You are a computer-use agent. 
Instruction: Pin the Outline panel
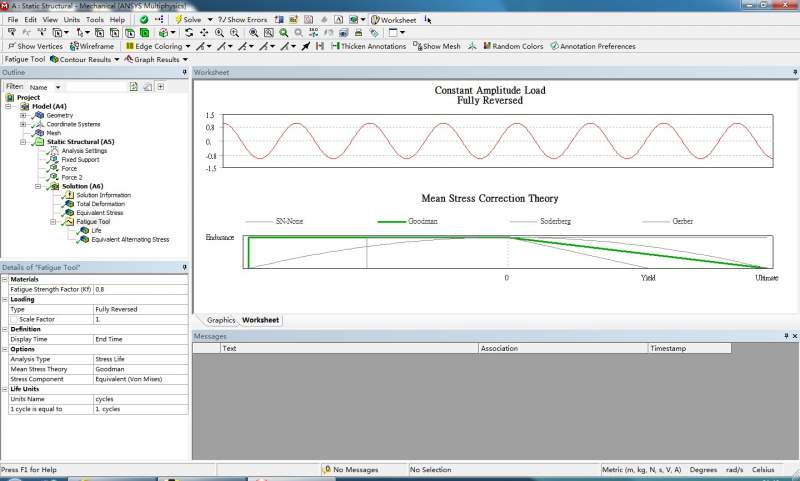point(184,73)
